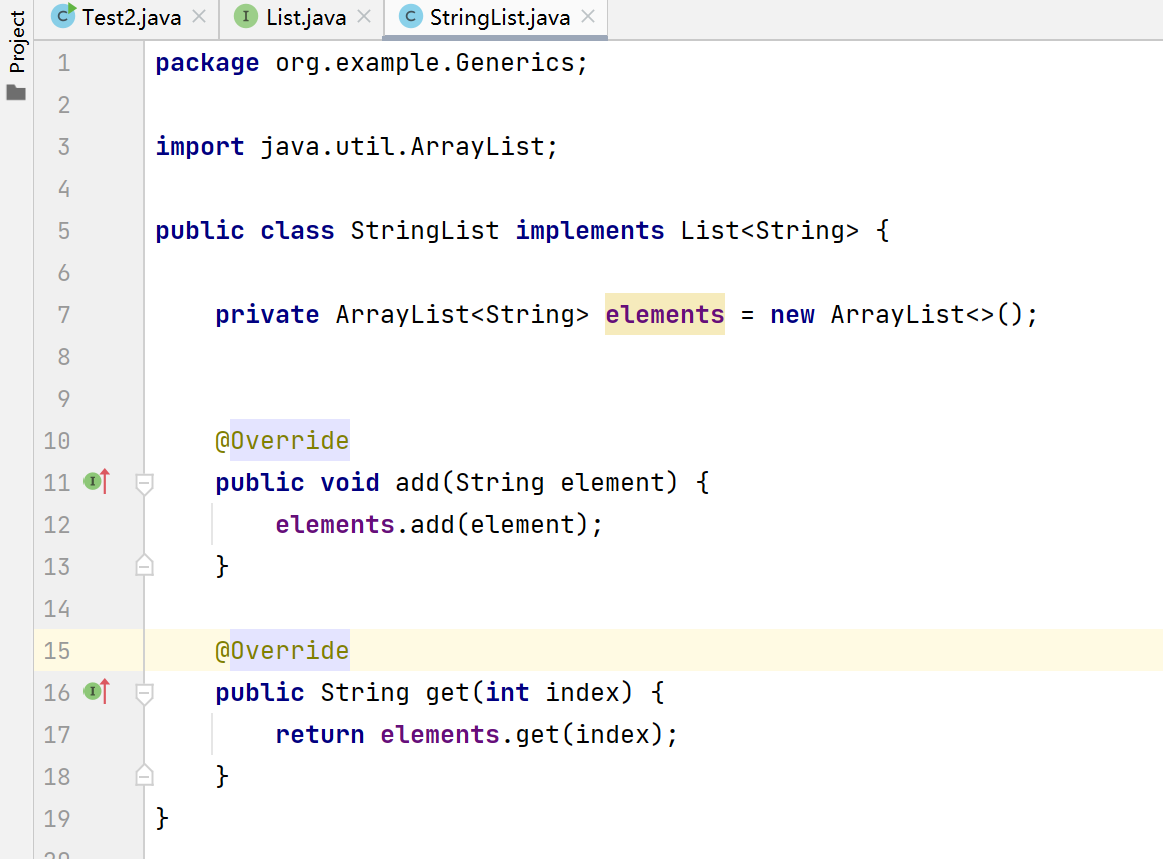Click List<String> in the class declaration
The height and width of the screenshot is (859, 1163).
click(x=769, y=231)
